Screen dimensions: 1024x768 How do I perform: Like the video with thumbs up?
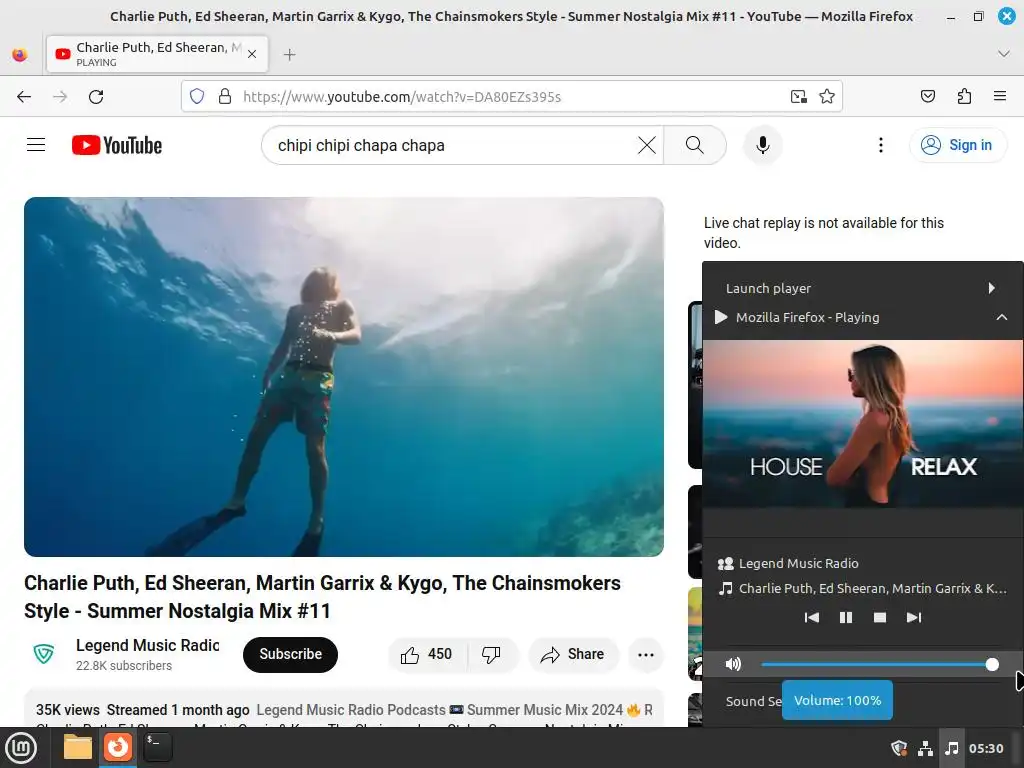point(427,654)
